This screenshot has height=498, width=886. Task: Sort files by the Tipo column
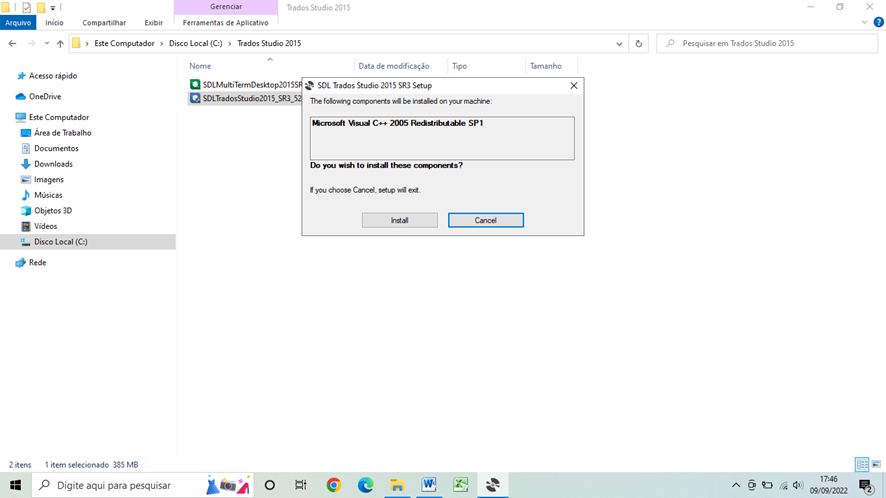(x=459, y=66)
